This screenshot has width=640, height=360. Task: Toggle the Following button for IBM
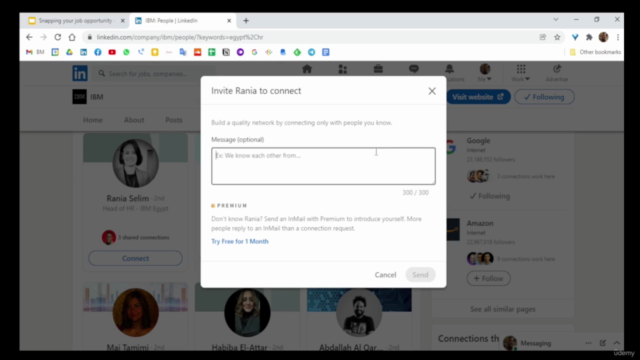point(544,97)
